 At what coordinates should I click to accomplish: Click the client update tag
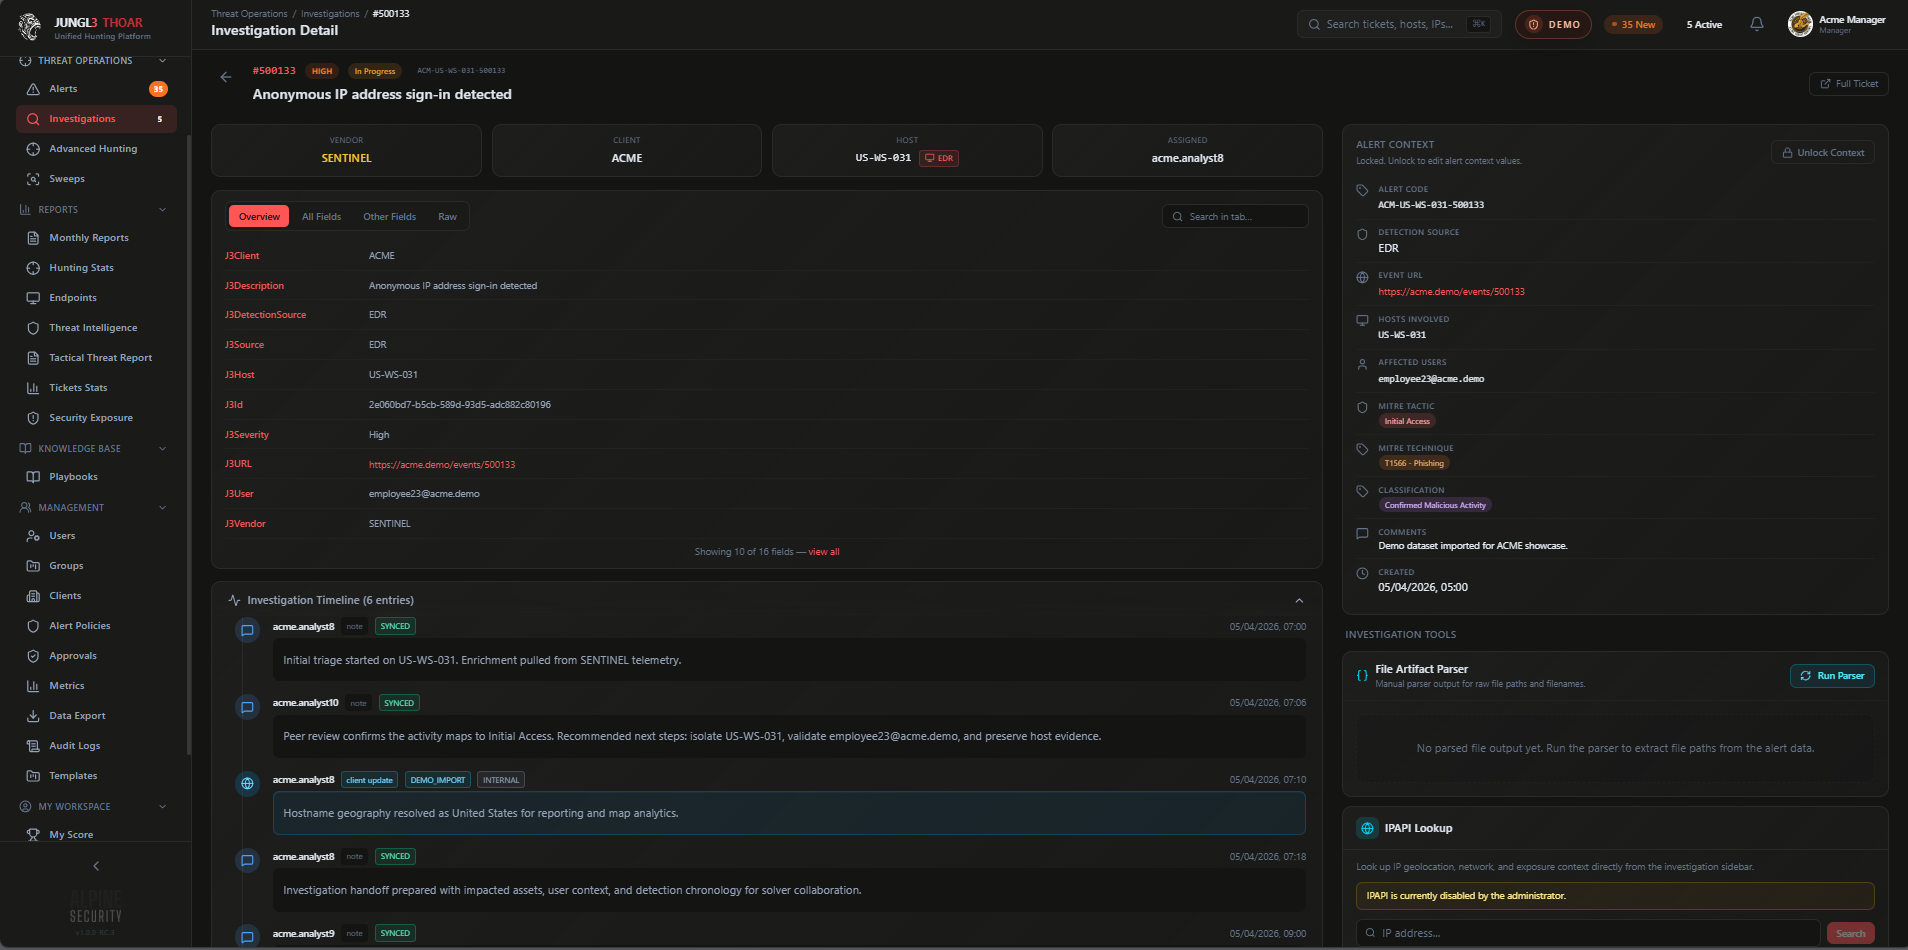[x=369, y=780]
